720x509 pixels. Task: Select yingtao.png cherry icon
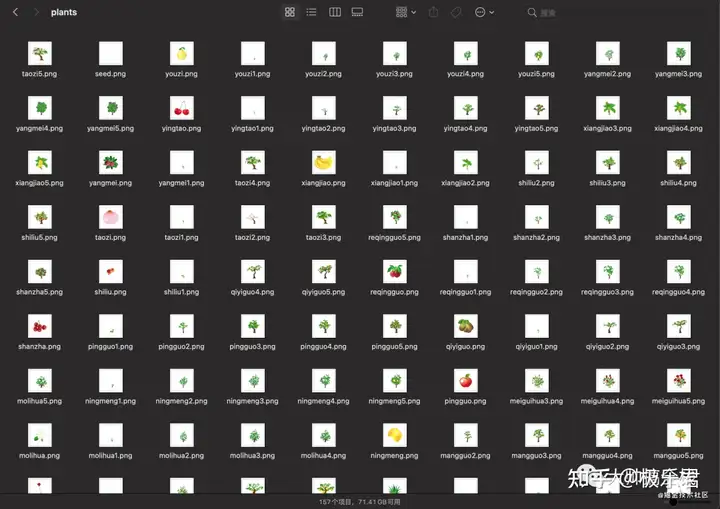[x=181, y=108]
